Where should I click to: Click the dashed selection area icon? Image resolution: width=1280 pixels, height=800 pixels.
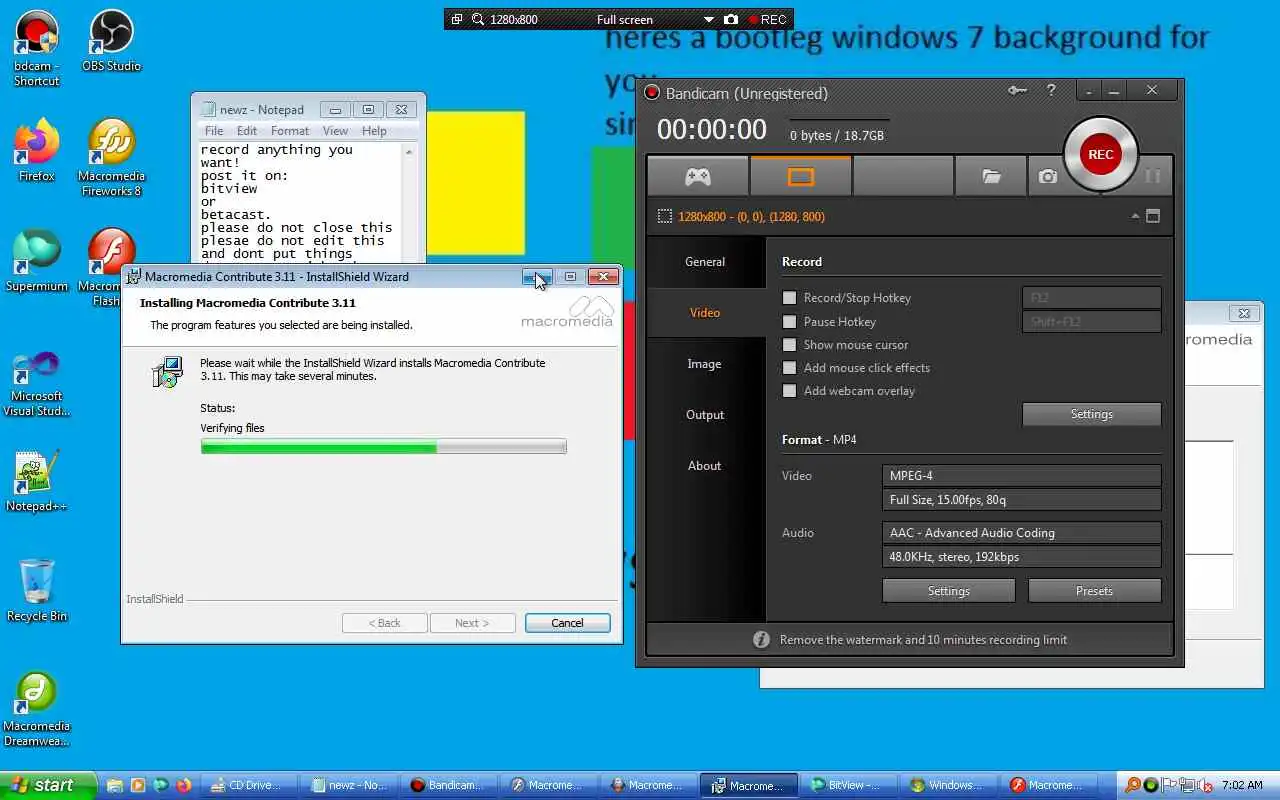point(665,216)
